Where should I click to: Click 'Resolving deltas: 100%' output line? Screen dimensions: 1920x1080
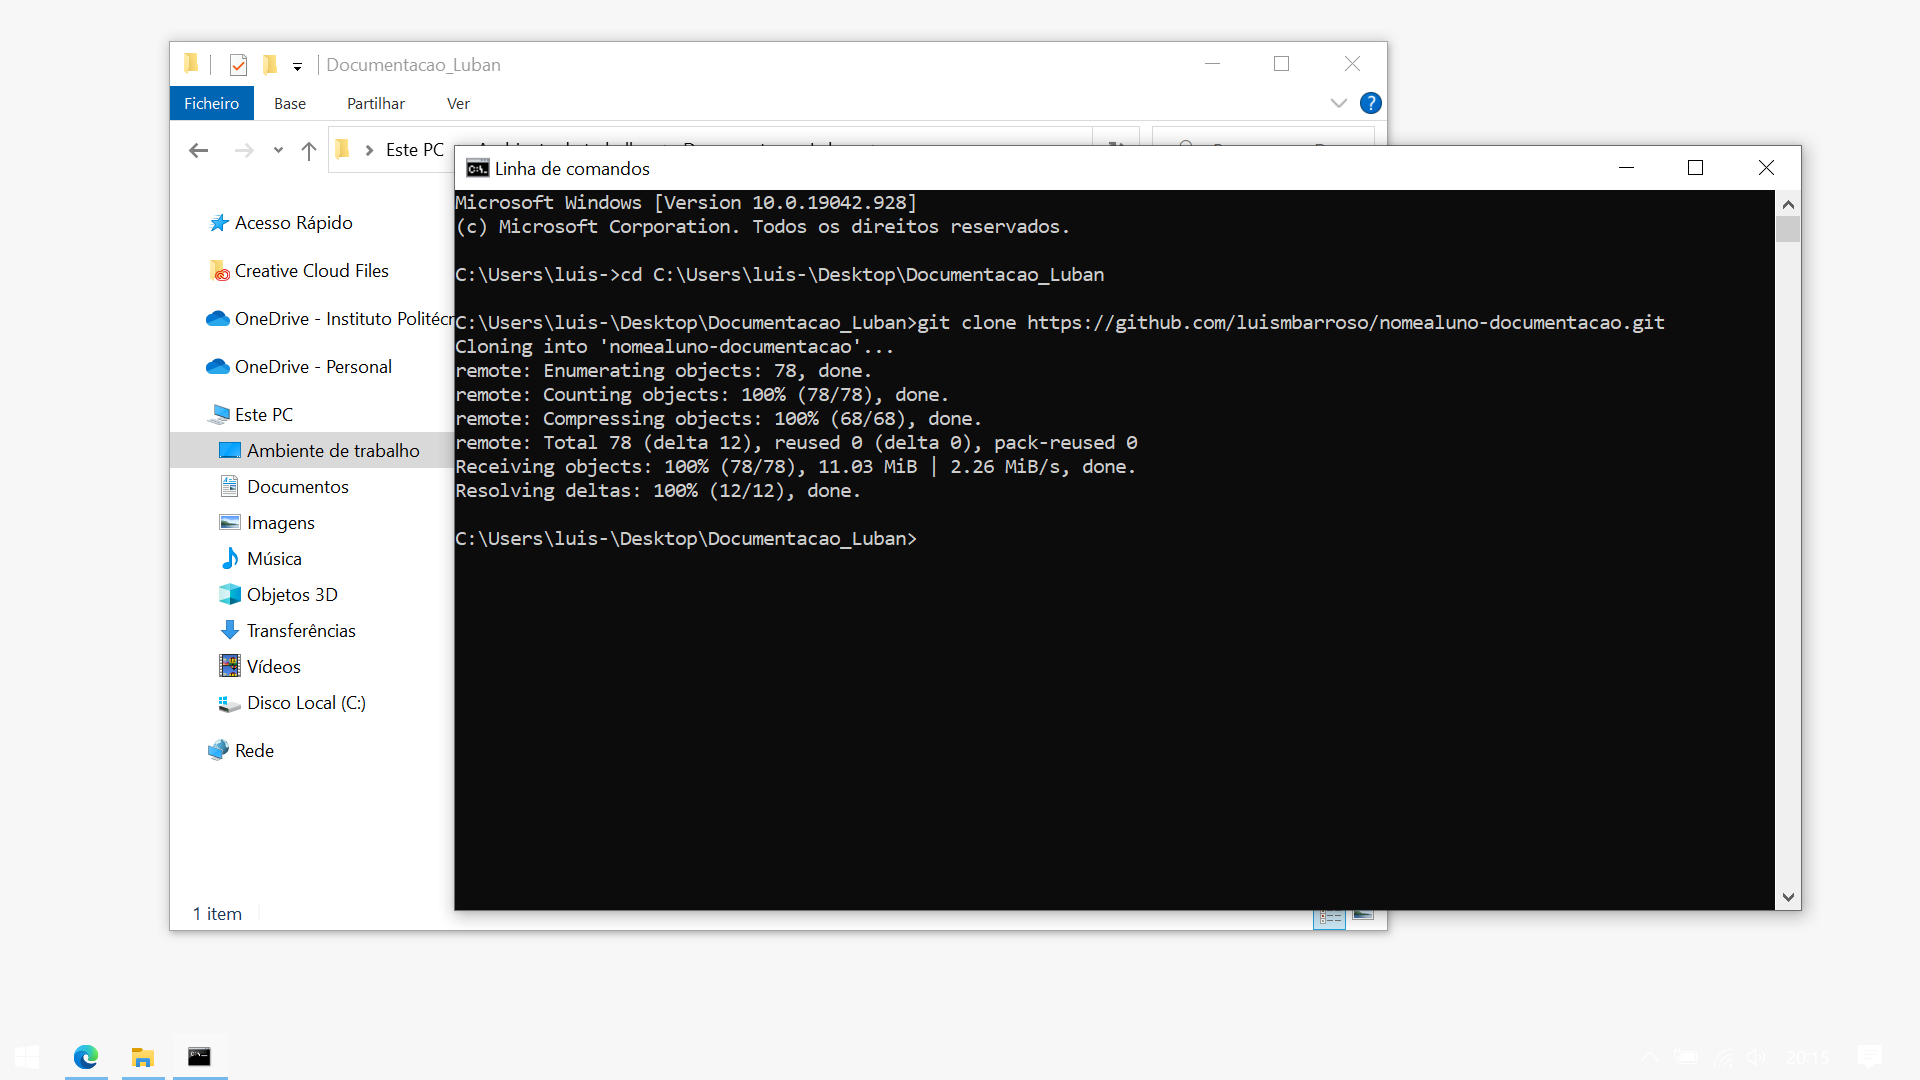point(658,491)
